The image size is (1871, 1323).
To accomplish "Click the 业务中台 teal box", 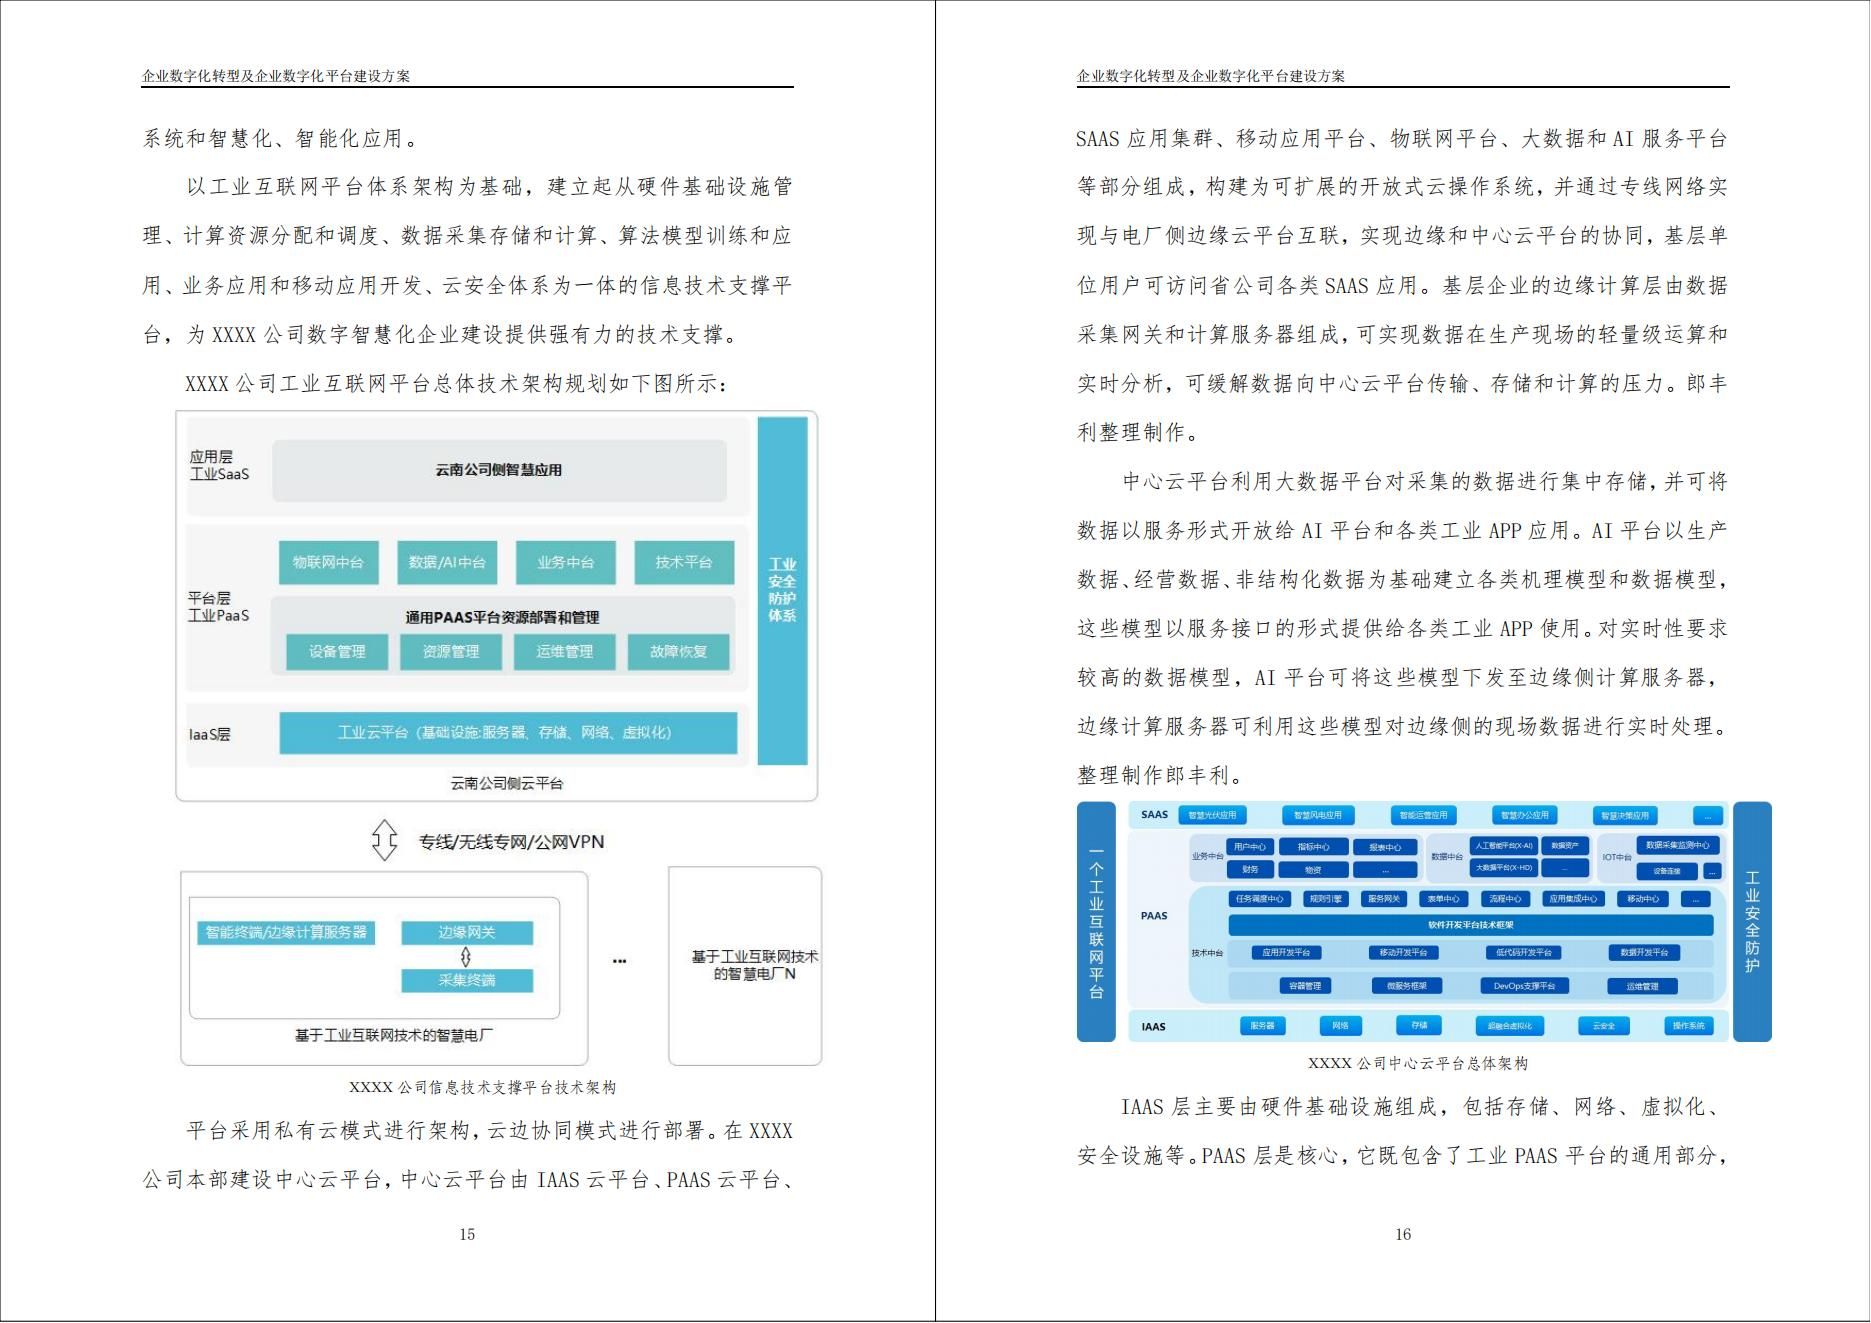I will (565, 562).
